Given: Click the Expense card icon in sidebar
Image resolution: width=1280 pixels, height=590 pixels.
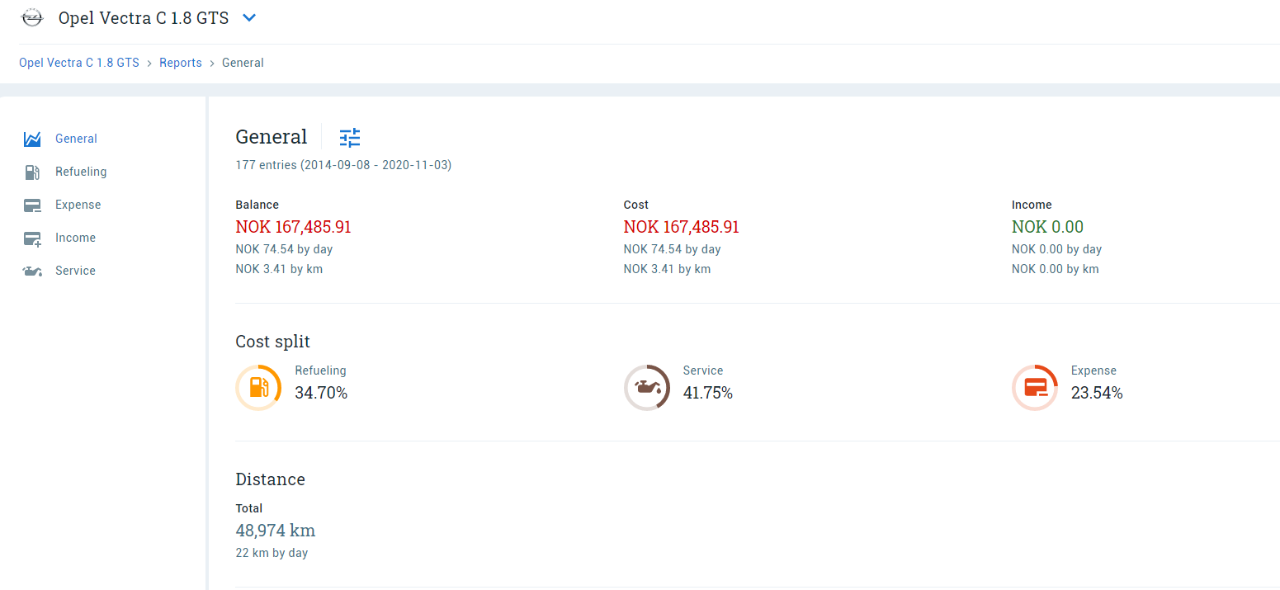Looking at the screenshot, I should pos(33,205).
